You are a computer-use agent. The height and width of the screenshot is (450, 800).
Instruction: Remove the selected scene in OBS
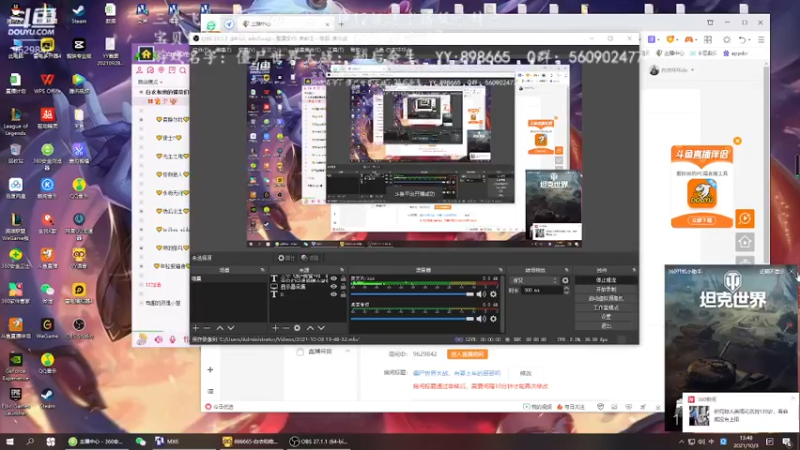click(x=207, y=328)
